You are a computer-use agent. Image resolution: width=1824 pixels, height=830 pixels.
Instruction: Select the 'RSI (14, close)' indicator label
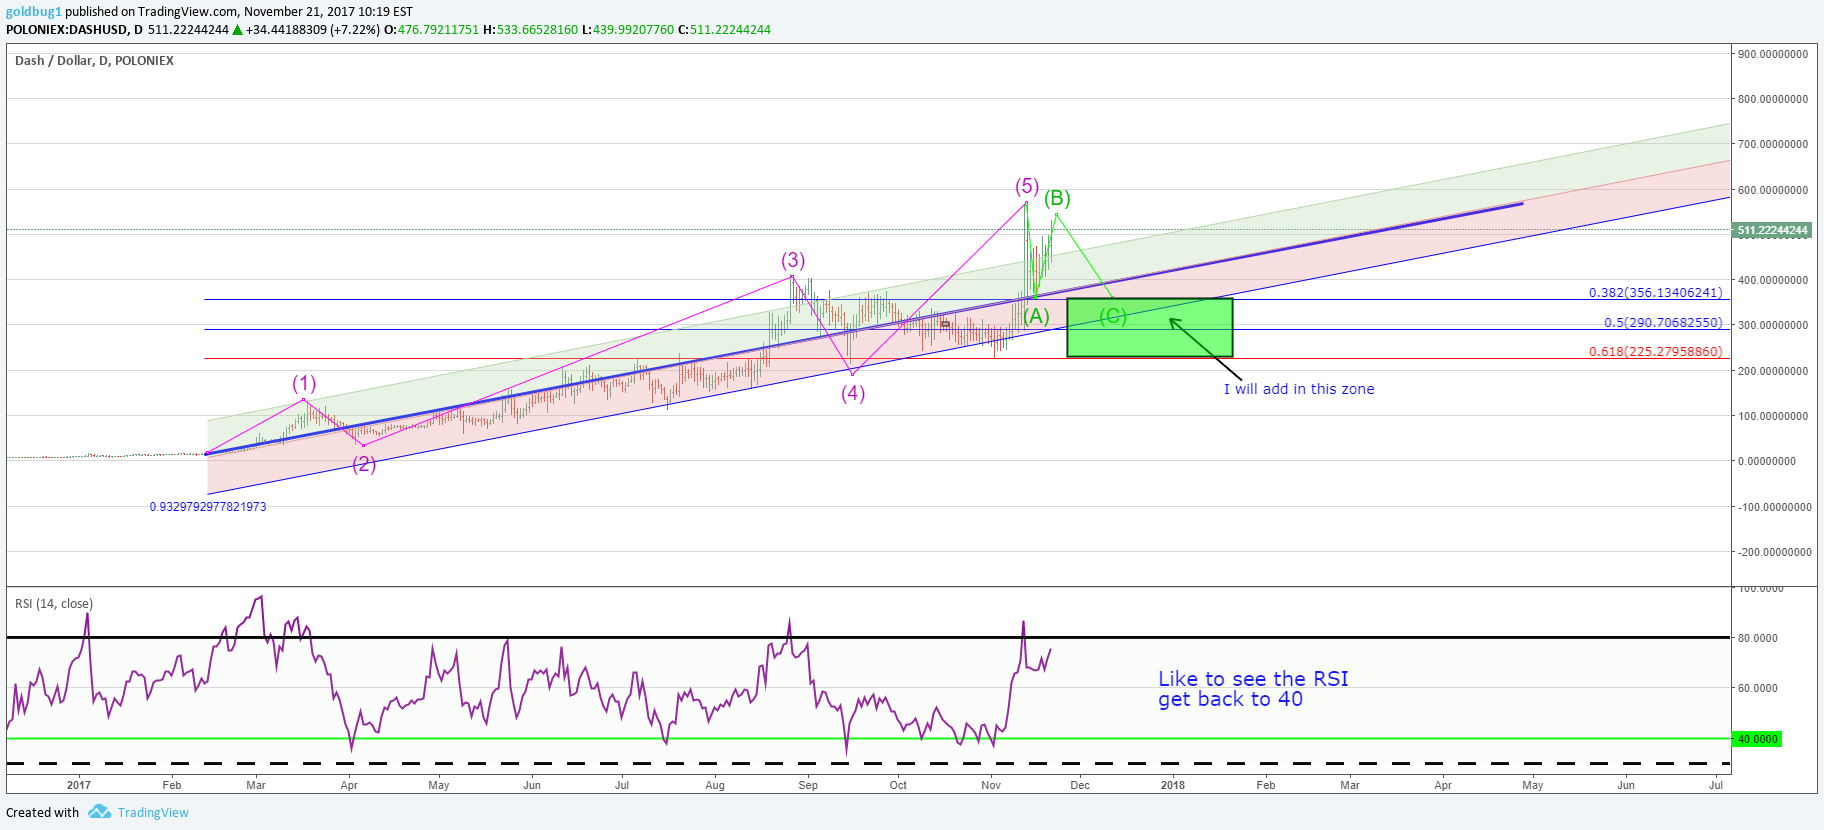pyautogui.click(x=54, y=604)
